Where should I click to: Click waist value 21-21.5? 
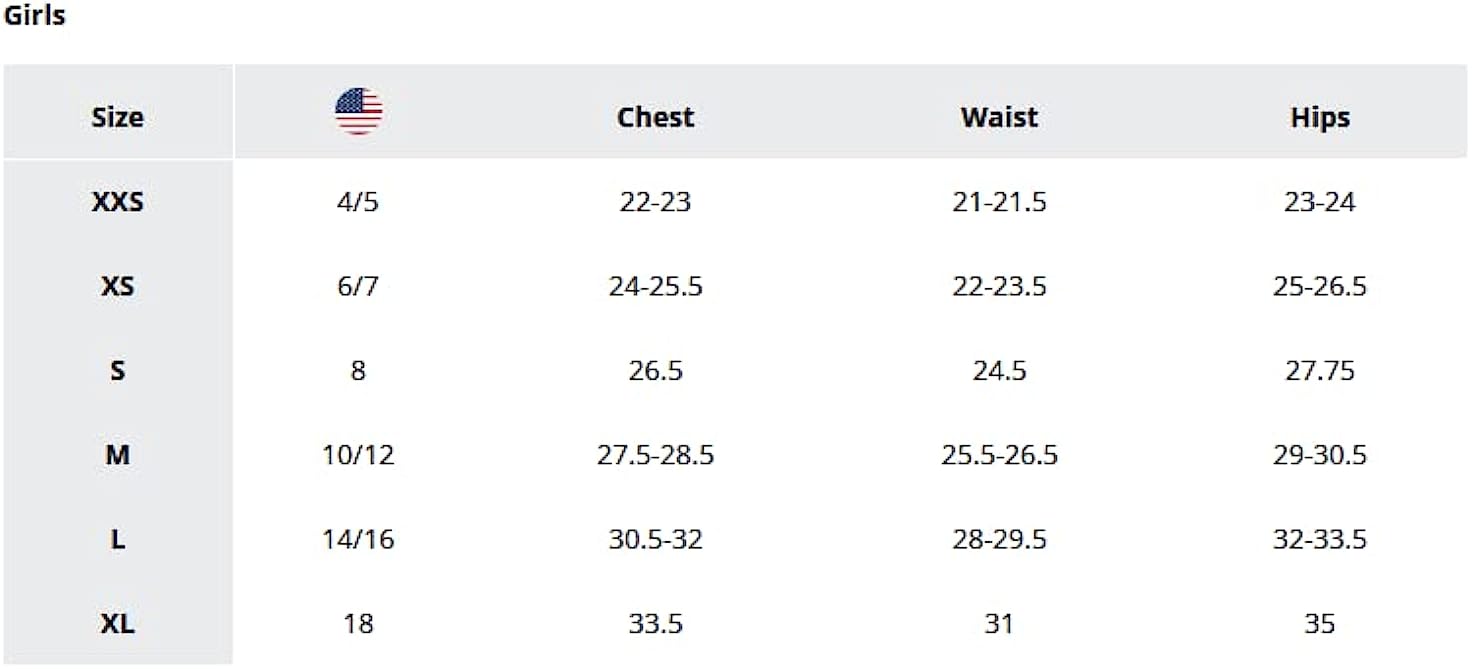[x=999, y=202]
